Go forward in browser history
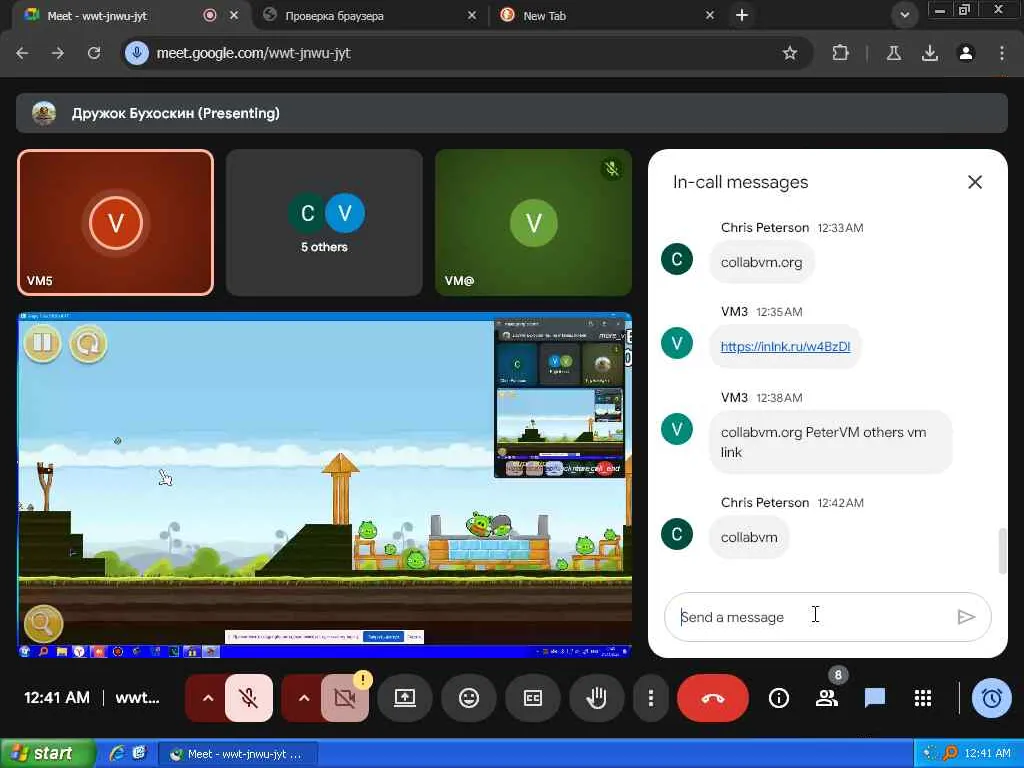This screenshot has height=768, width=1024. coord(58,54)
